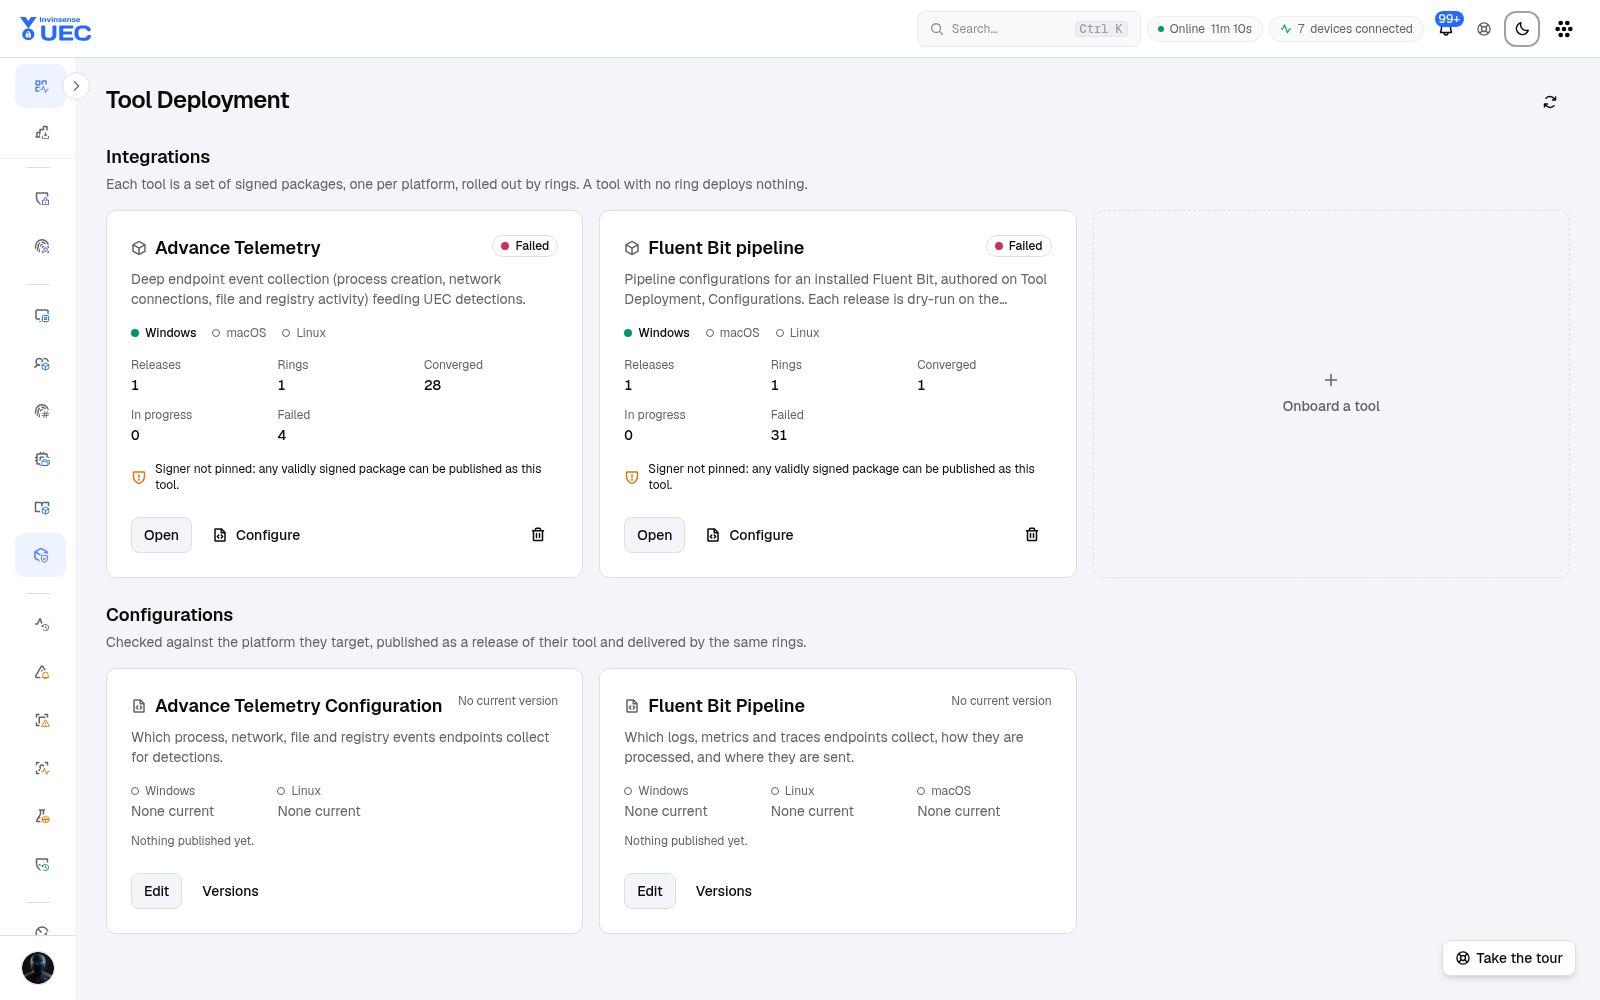Open the flask-globe sidebar icon
The height and width of the screenshot is (1000, 1600).
tap(41, 816)
